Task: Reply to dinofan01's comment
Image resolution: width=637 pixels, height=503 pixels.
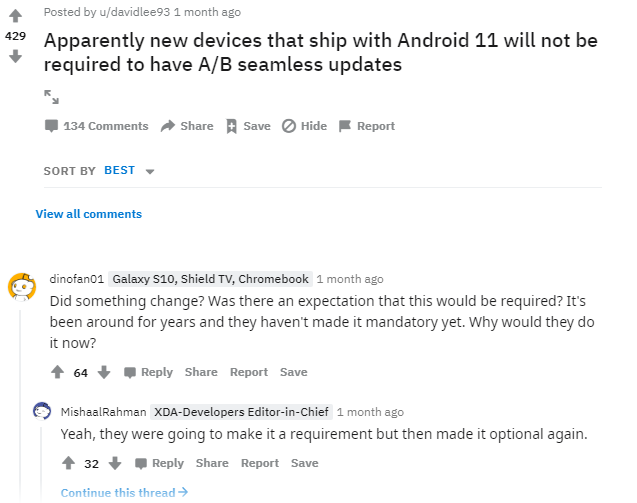Action: 148,372
